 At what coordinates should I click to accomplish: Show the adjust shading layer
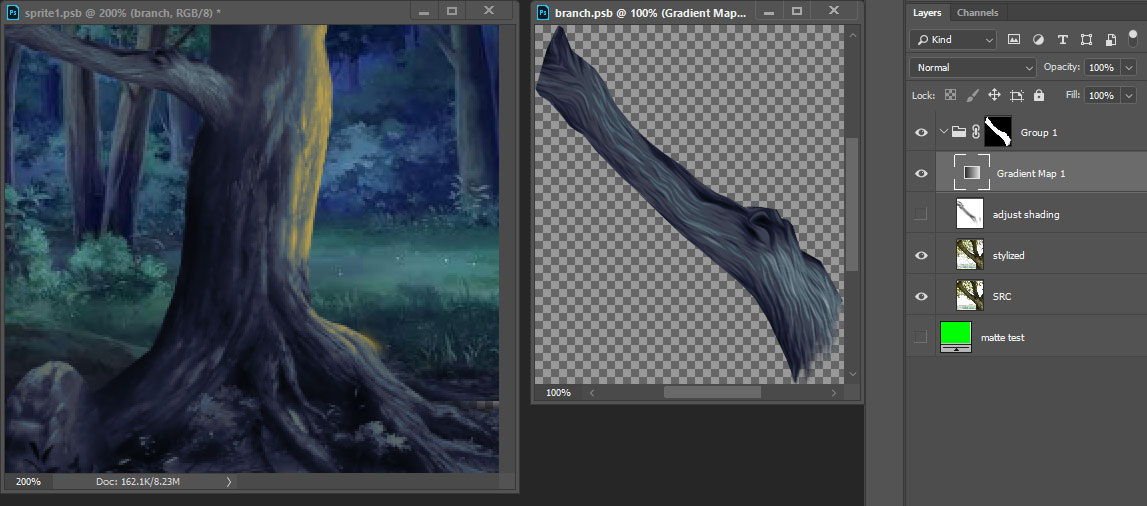[x=921, y=214]
